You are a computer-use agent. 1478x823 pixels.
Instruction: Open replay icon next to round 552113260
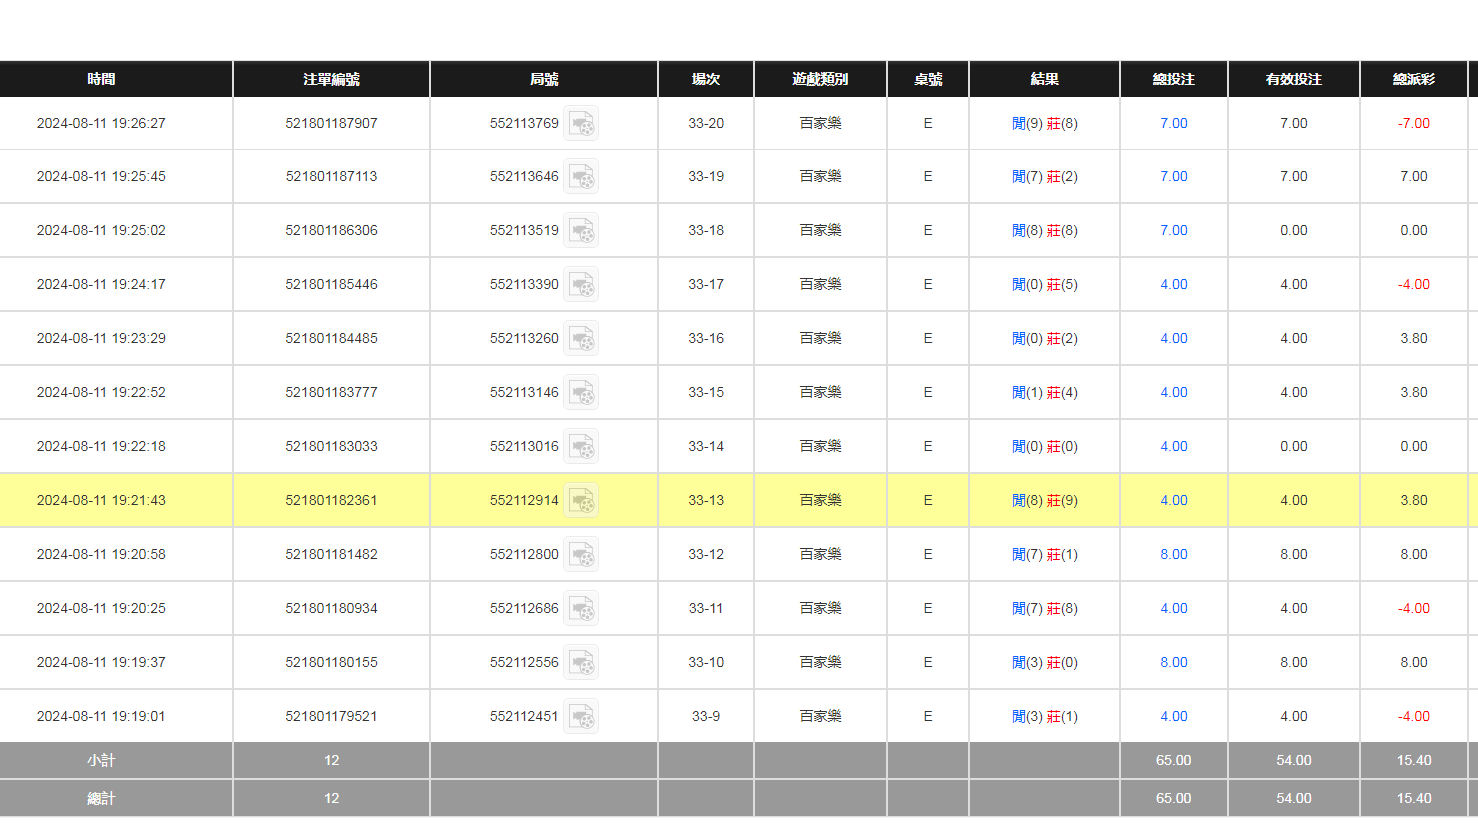pos(581,339)
